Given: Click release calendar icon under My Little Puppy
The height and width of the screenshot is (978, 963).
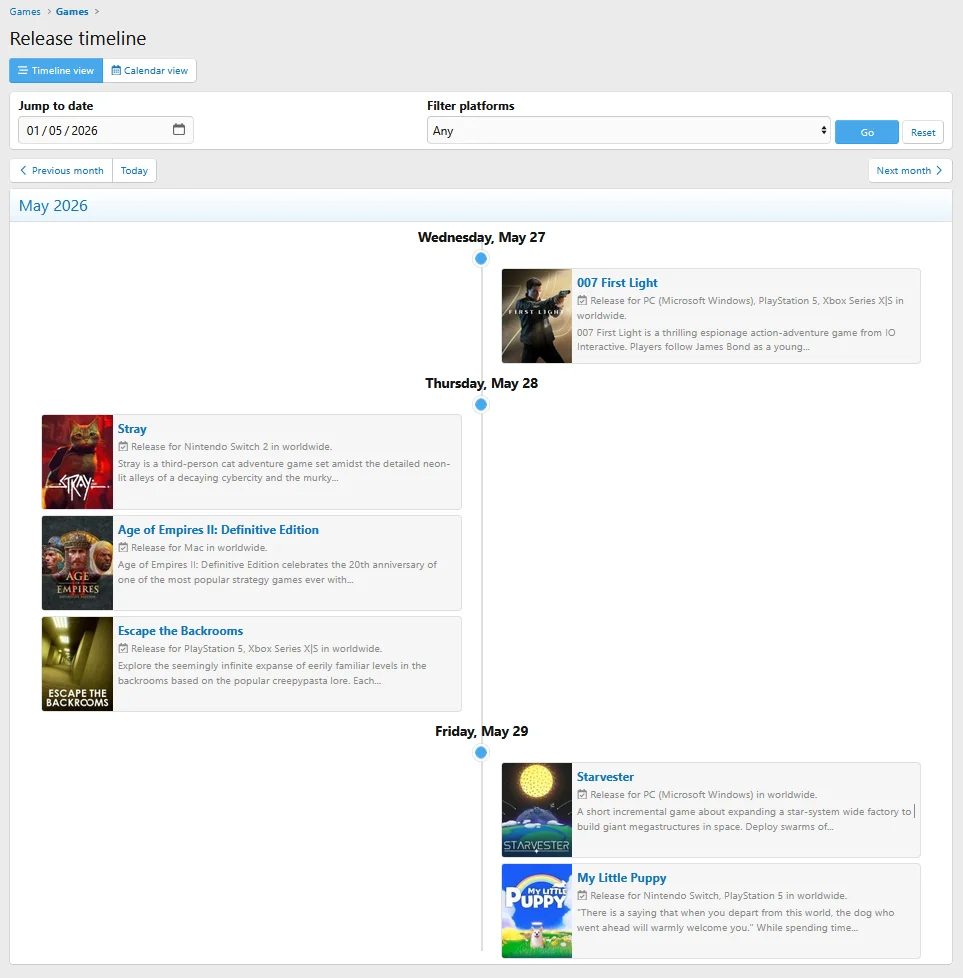Looking at the screenshot, I should 582,896.
